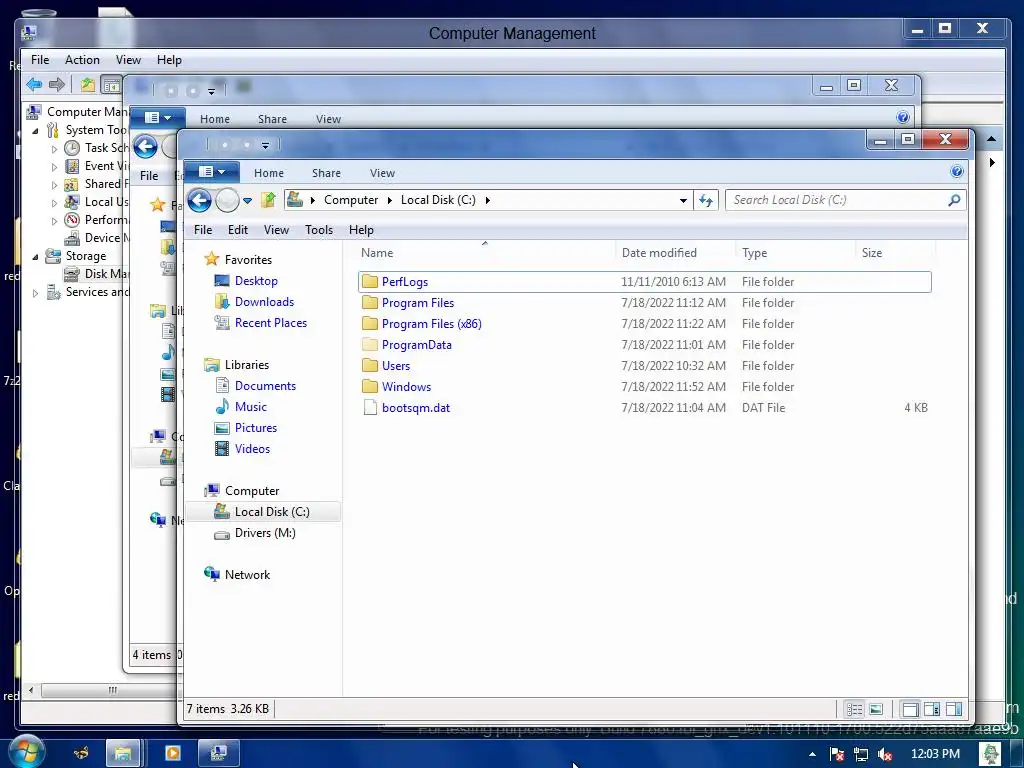Click the Back arrow in Computer Management toolbar
The image size is (1024, 768).
[x=34, y=84]
